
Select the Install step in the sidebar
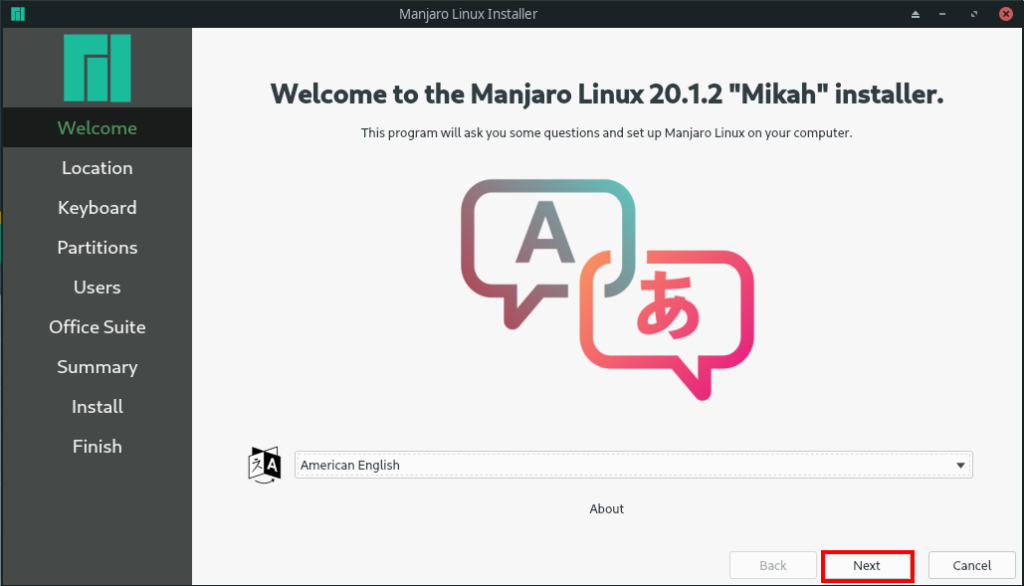[x=97, y=406]
